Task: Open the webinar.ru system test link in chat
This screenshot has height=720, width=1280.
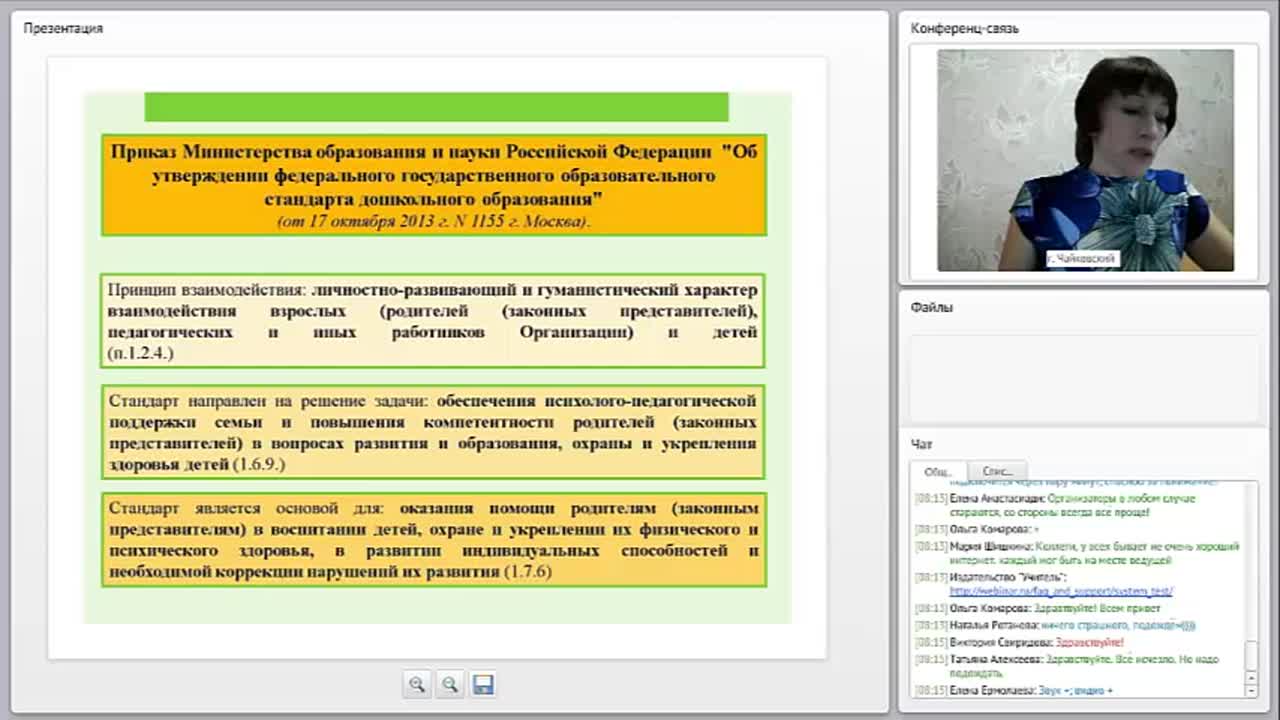Action: point(1061,591)
